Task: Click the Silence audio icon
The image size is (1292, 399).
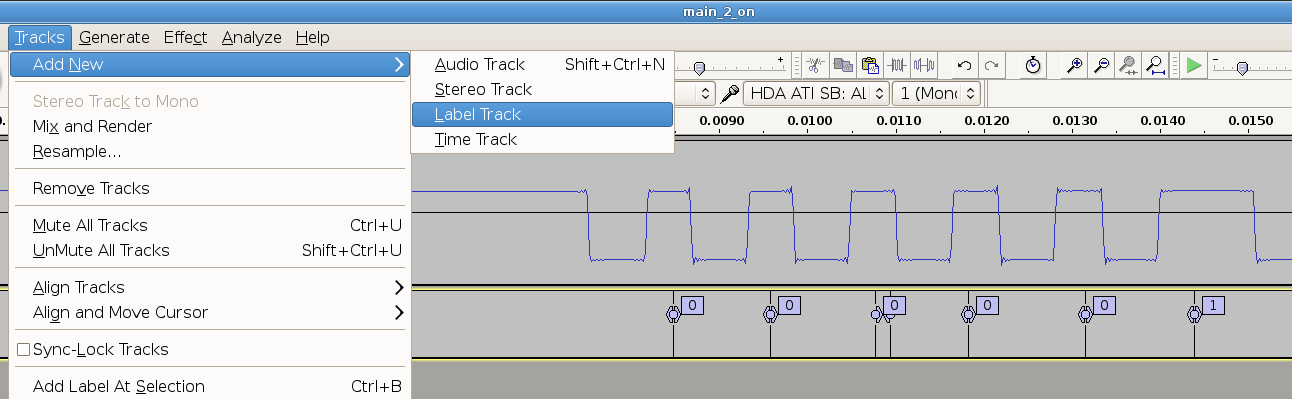Action: pos(924,65)
